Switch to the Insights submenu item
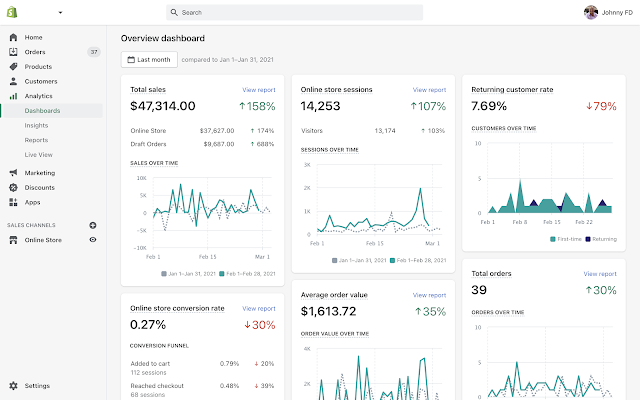640x400 pixels. [x=36, y=125]
